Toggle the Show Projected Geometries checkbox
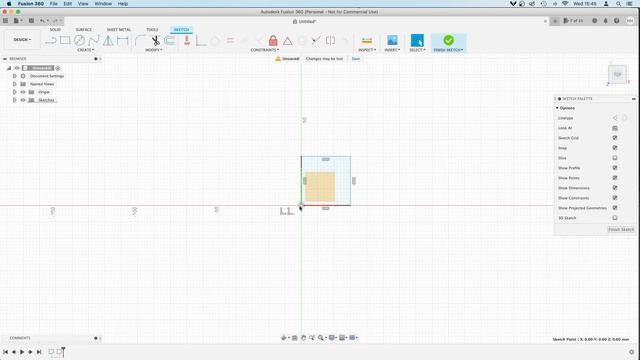The image size is (640, 360). [615, 208]
